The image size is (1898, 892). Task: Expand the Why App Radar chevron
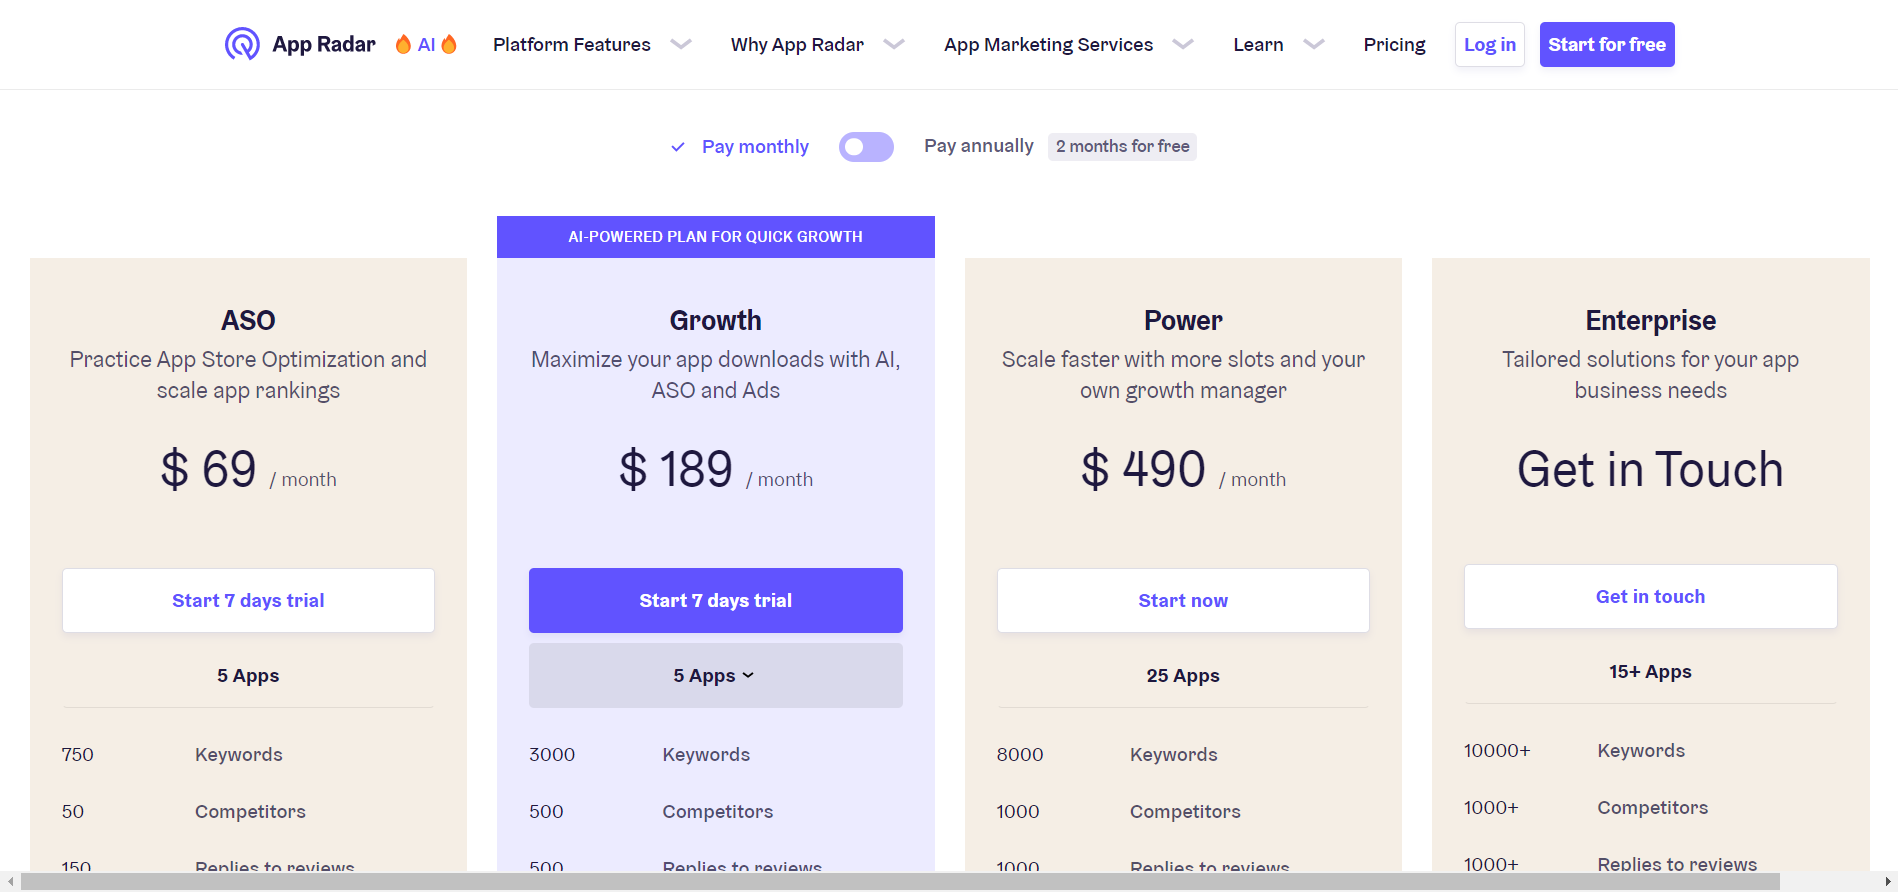click(894, 44)
